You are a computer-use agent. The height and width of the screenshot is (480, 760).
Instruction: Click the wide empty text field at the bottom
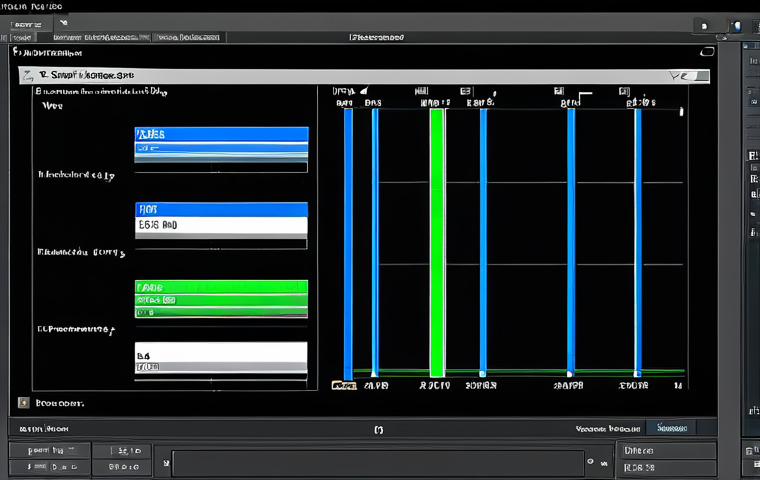pos(378,464)
